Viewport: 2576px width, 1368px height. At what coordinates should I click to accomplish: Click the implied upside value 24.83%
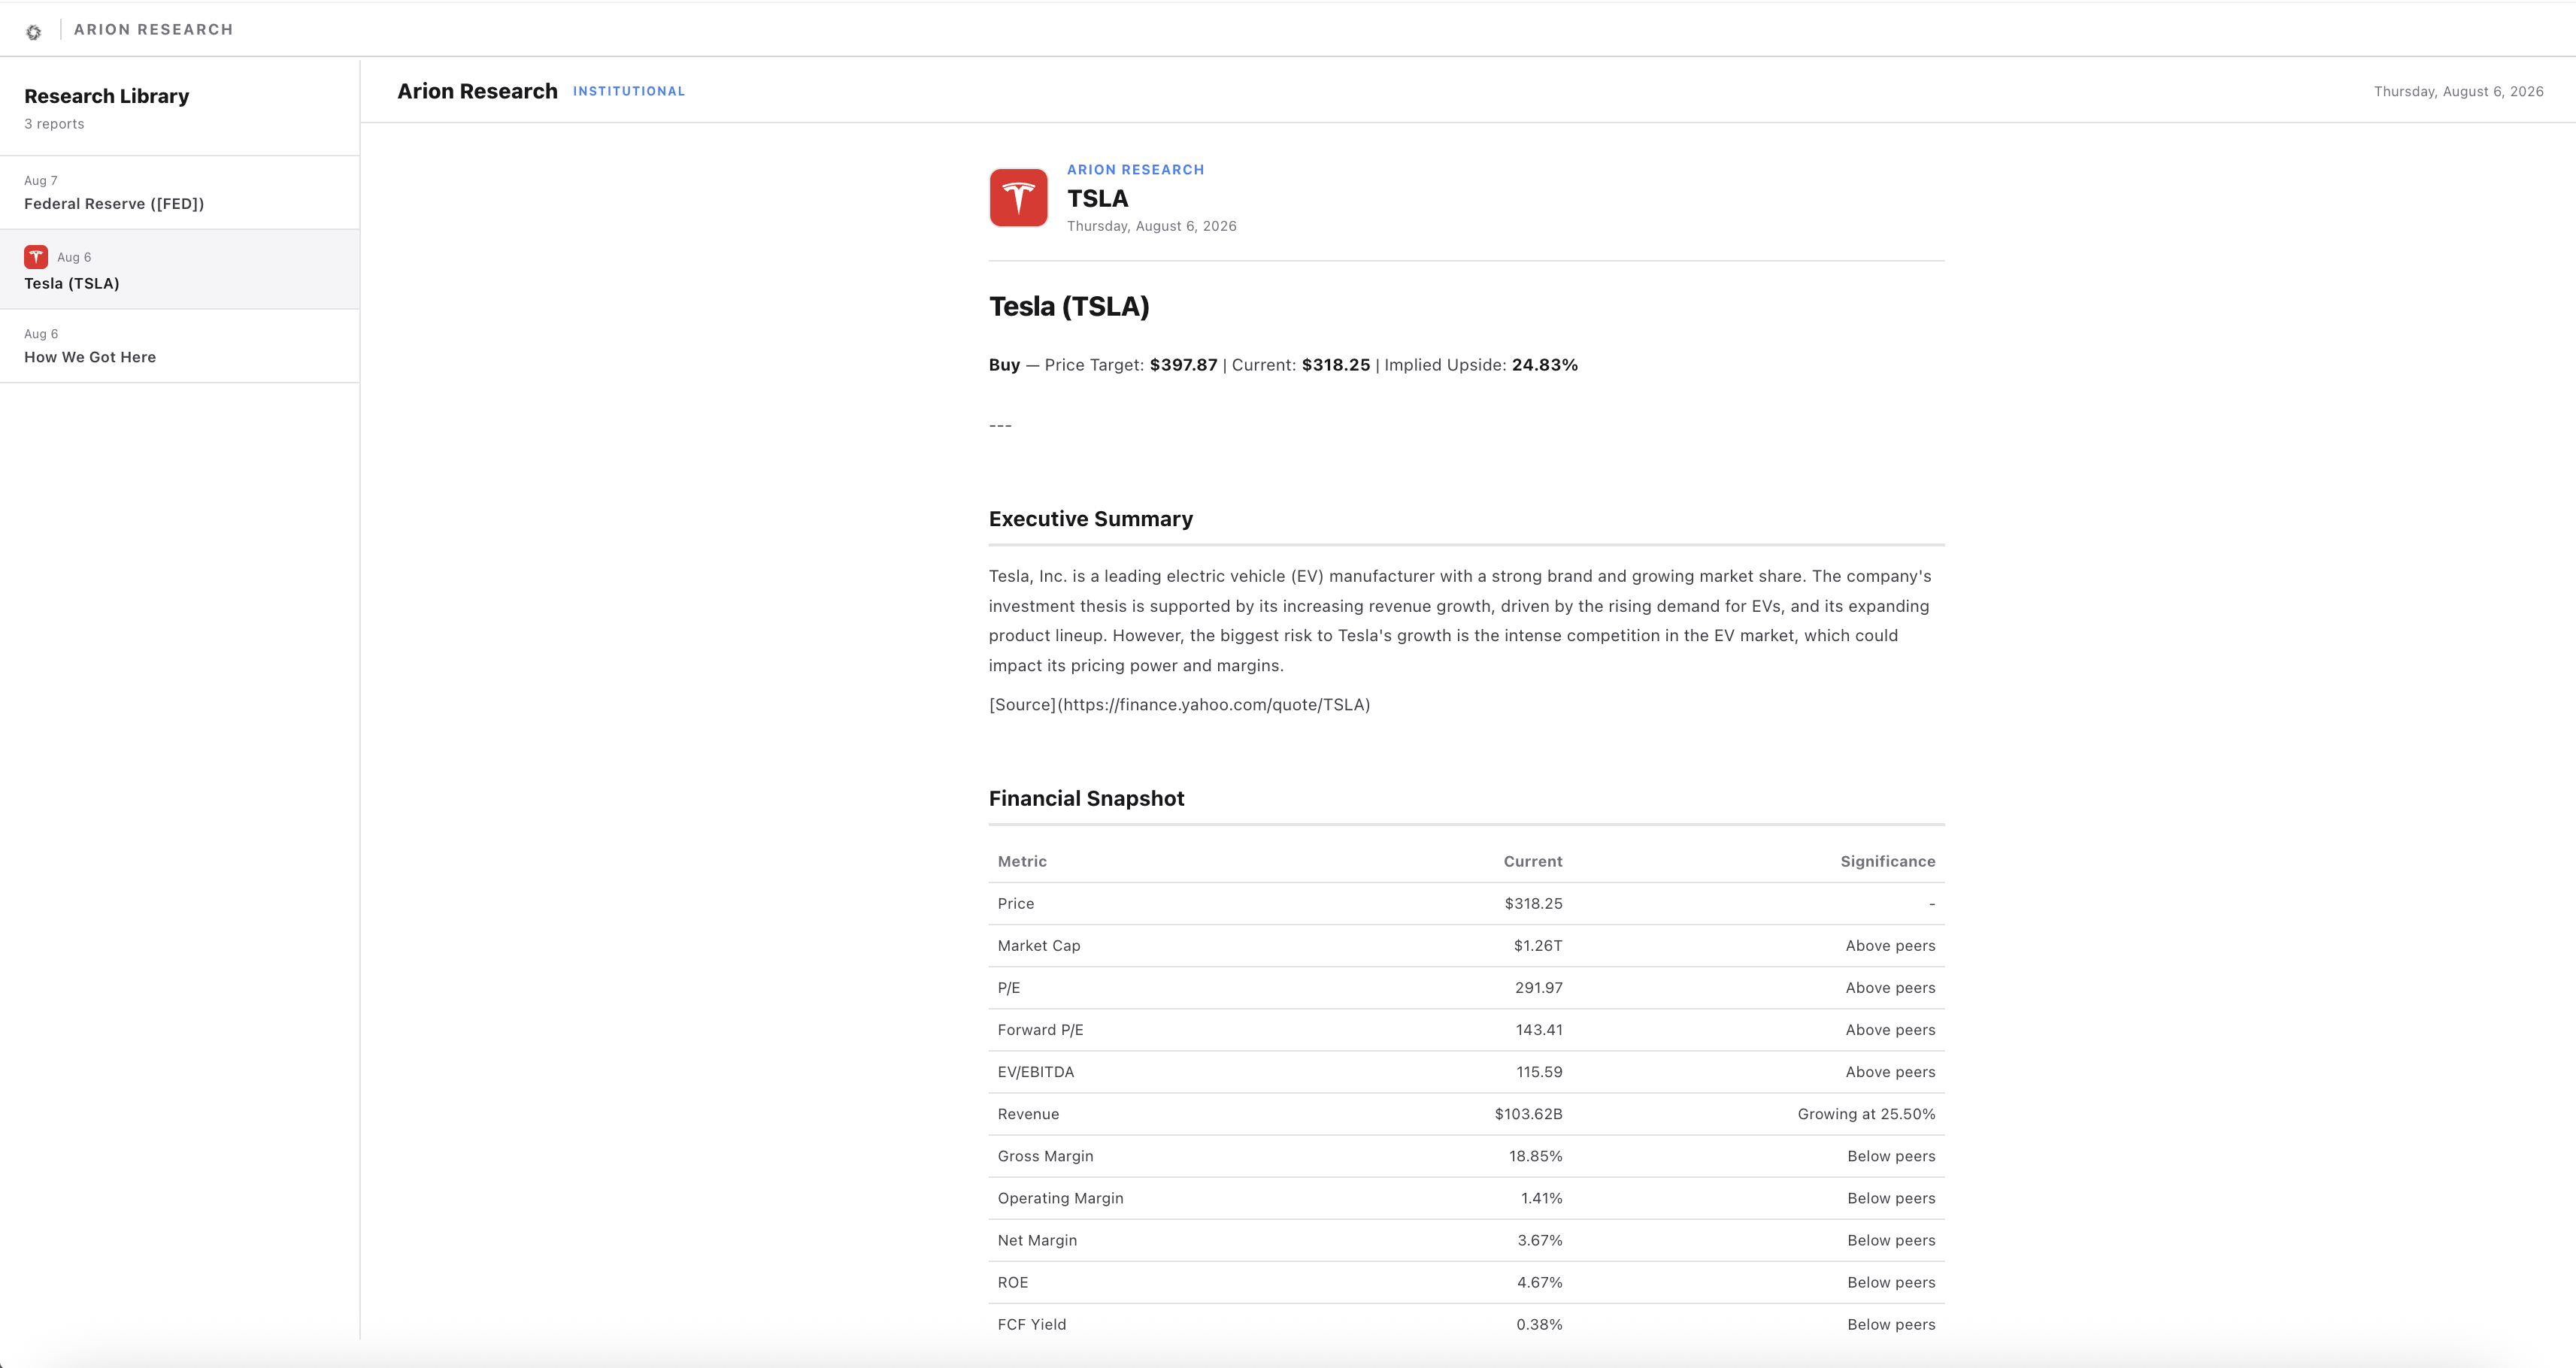point(1544,365)
